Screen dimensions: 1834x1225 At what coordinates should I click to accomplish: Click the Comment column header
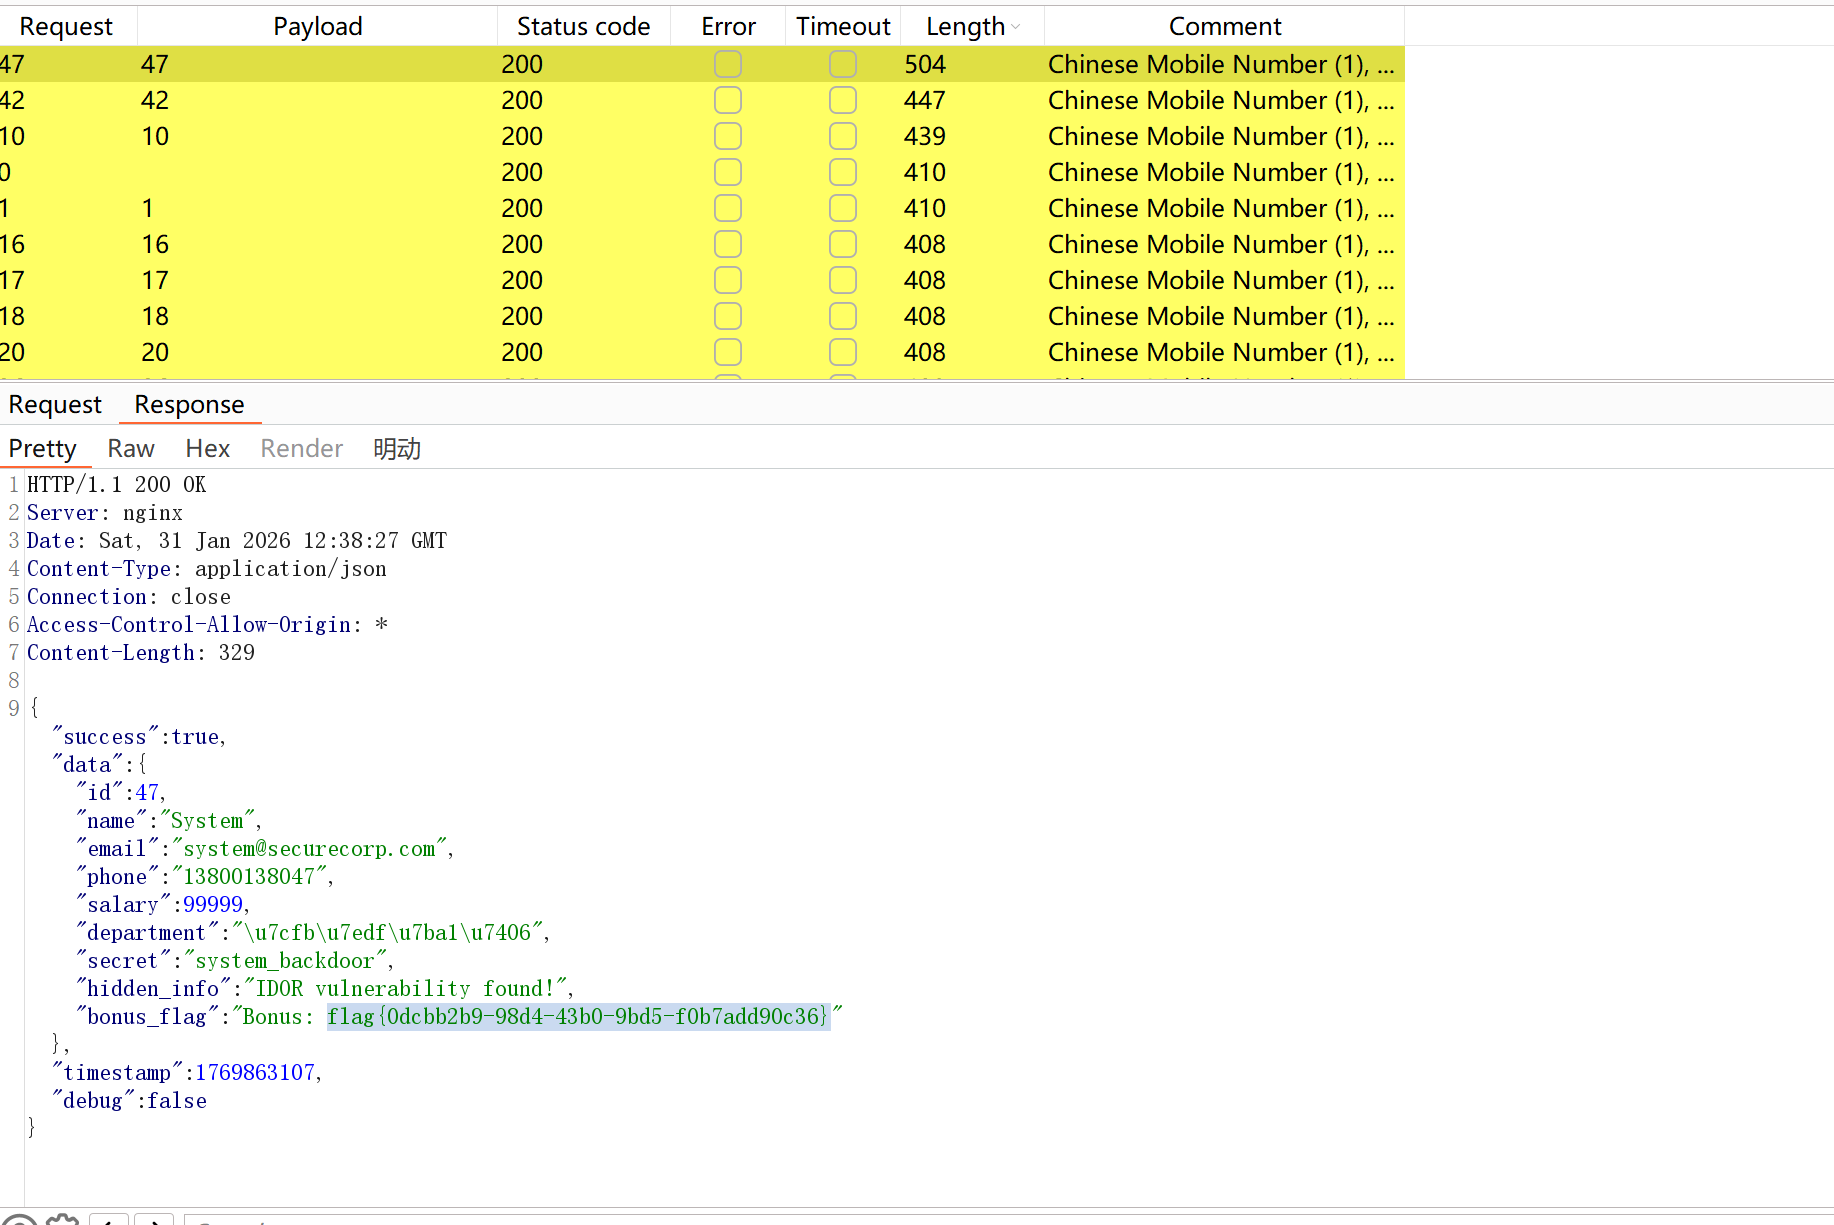pyautogui.click(x=1225, y=26)
